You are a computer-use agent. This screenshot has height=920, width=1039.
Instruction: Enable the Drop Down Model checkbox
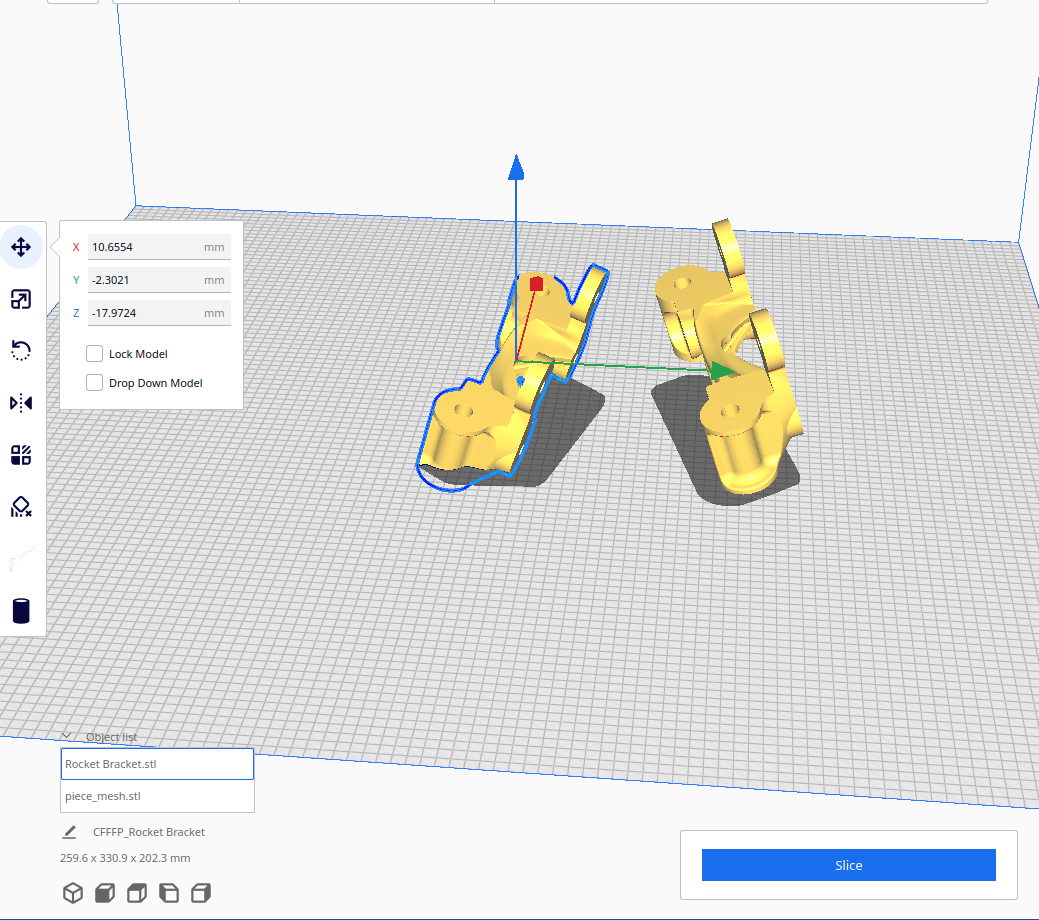(94, 382)
